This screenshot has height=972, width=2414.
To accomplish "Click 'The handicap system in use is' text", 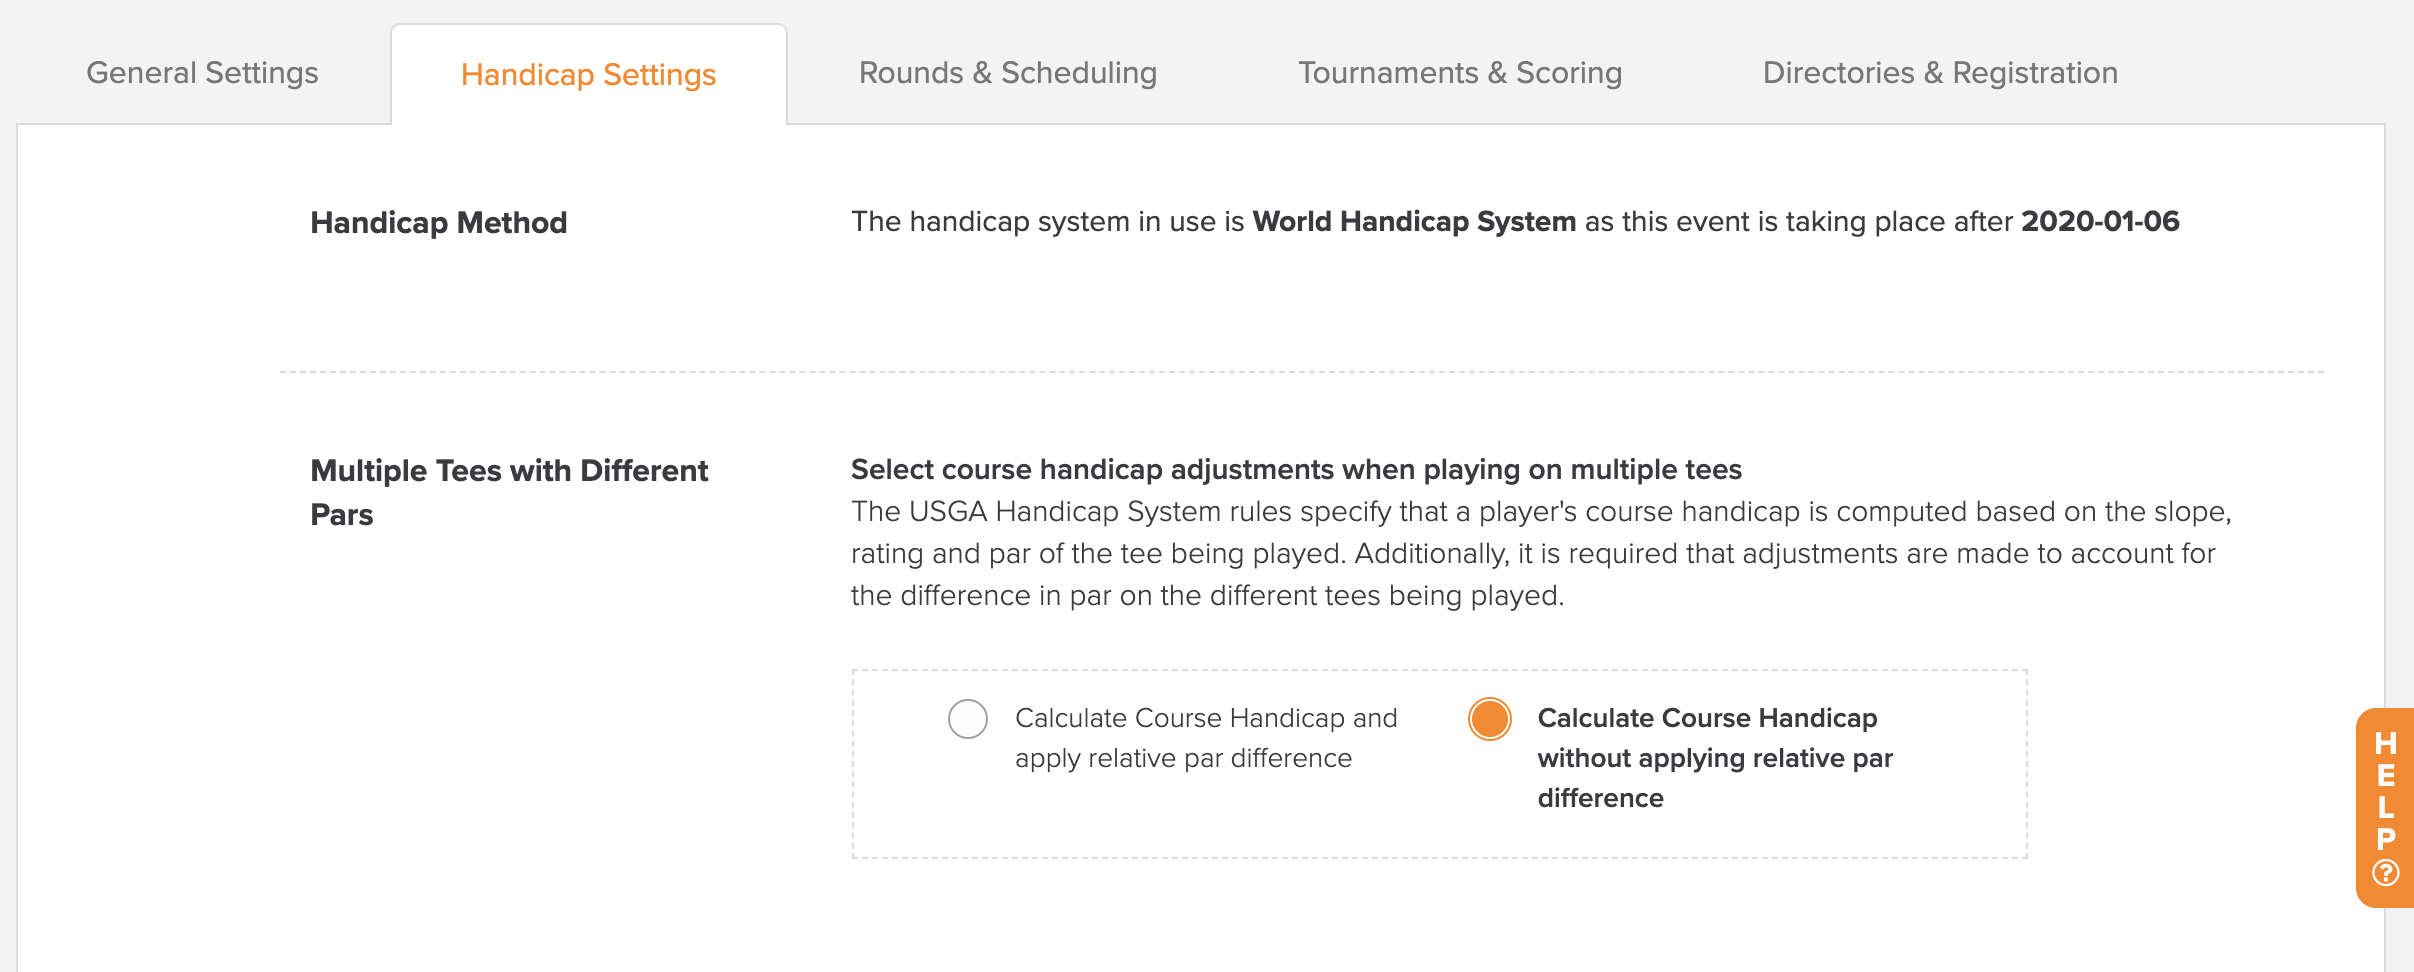I will [x=1047, y=221].
